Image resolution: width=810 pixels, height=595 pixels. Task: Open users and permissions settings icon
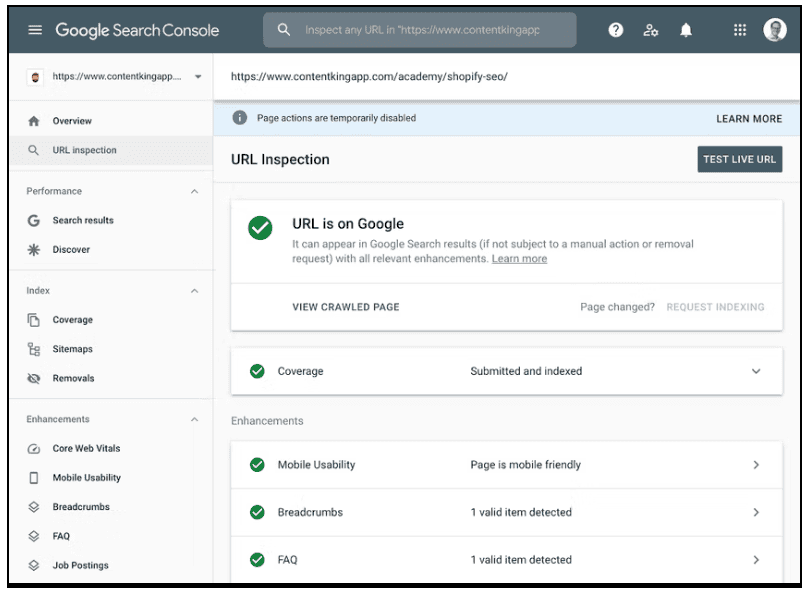650,30
